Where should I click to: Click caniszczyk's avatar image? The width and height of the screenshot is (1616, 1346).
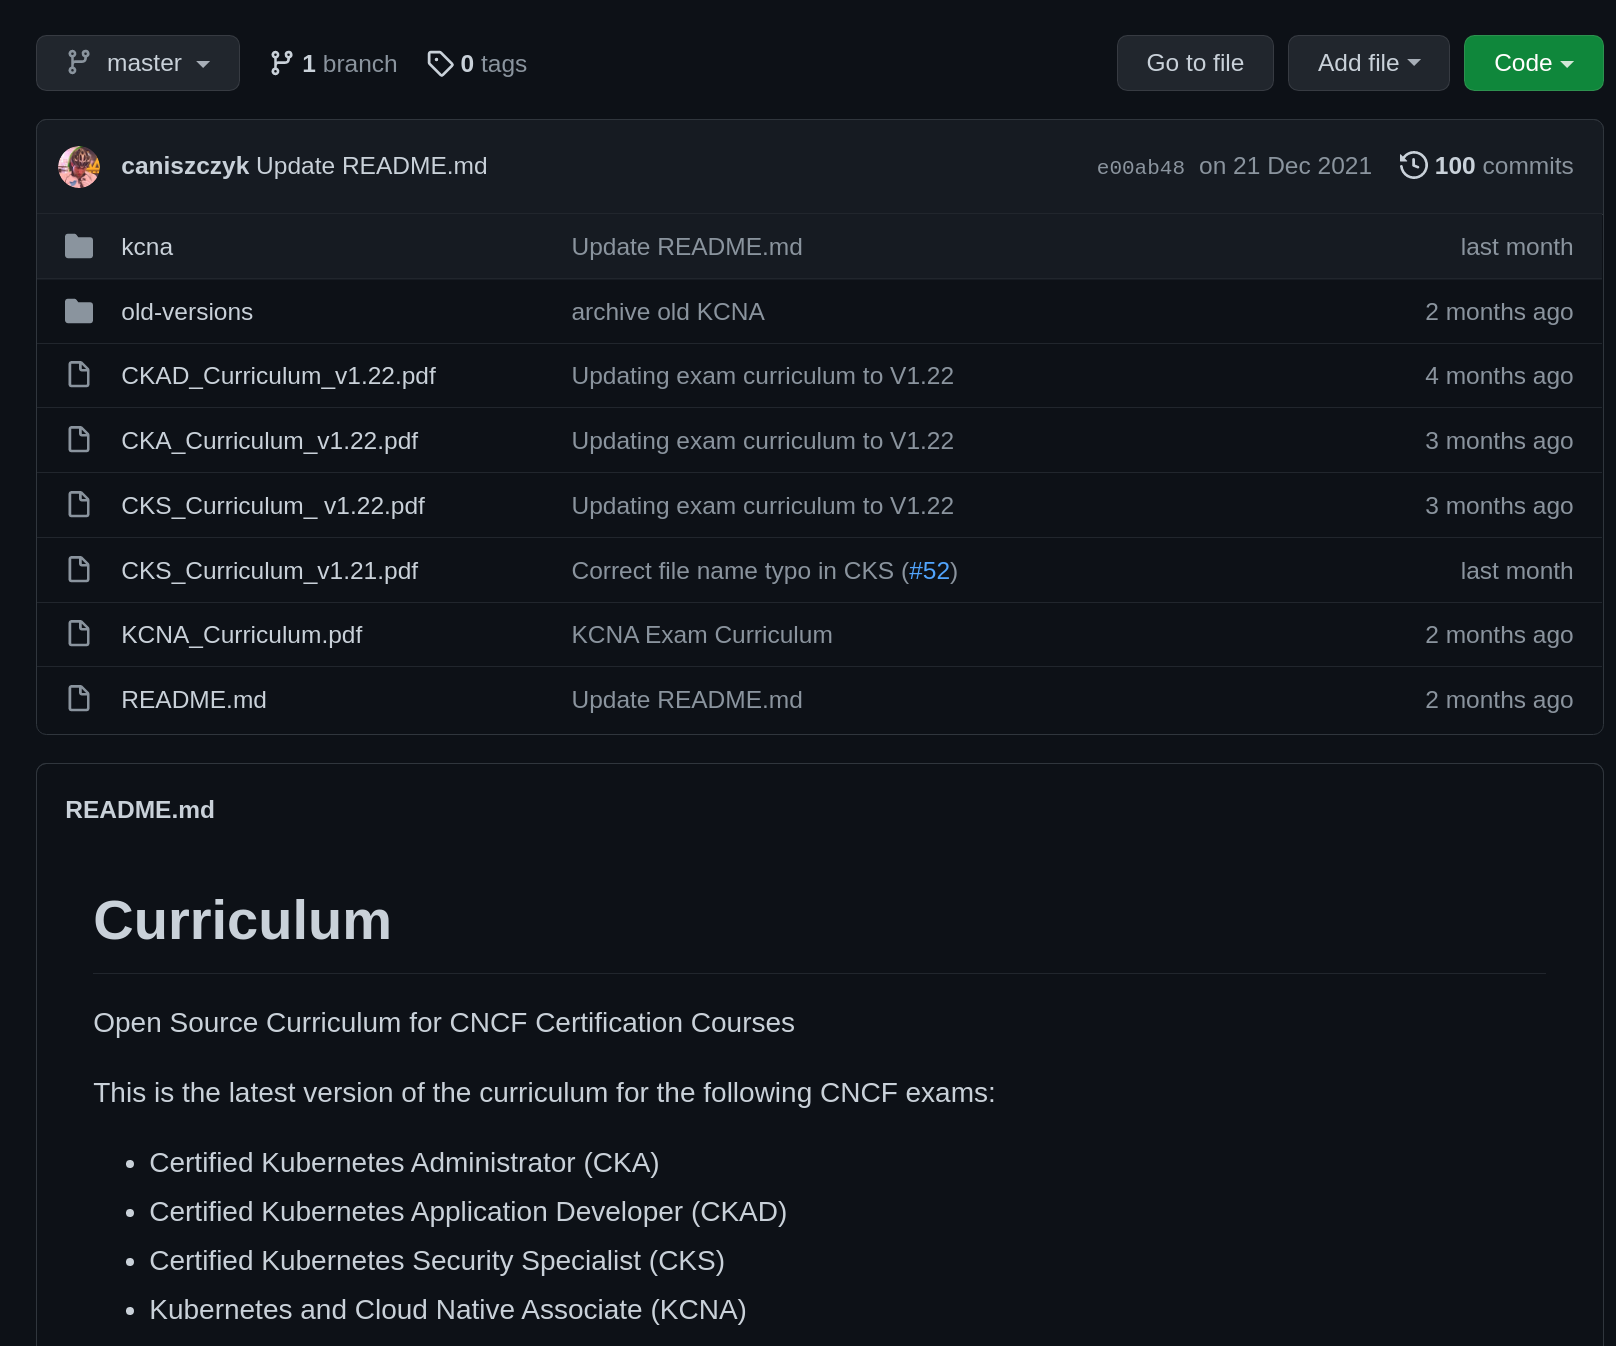[79, 167]
